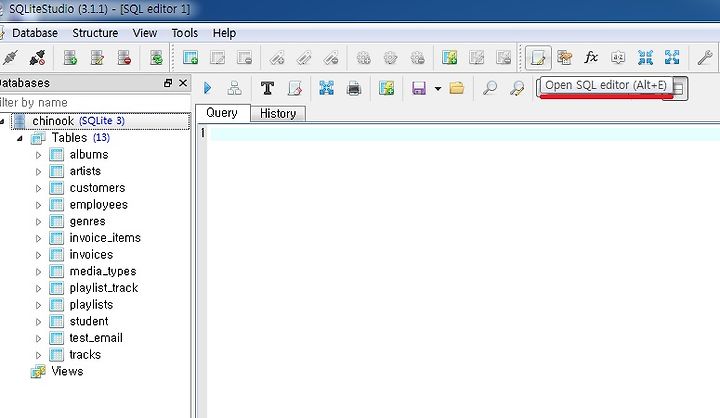This screenshot has width=720, height=418.
Task: Click the Edit database icon
Action: point(97,58)
